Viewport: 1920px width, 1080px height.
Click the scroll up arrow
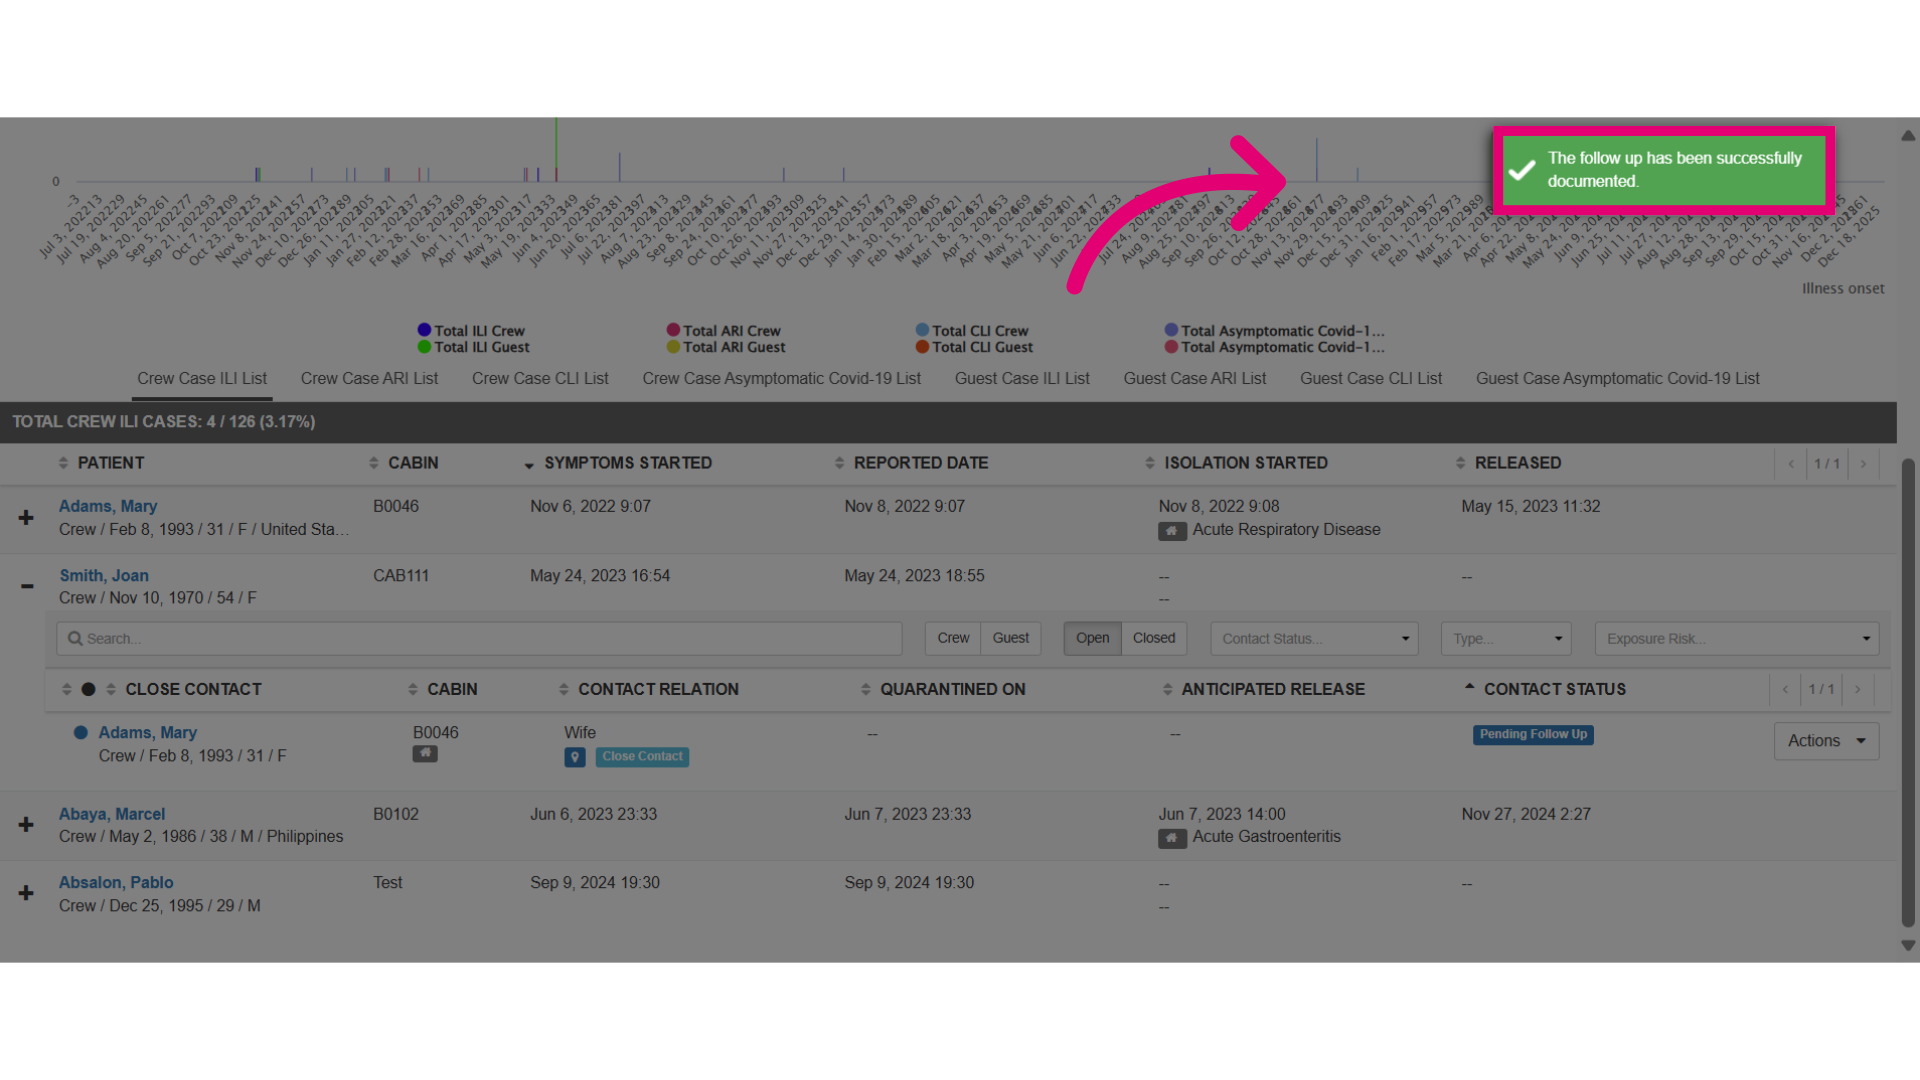pyautogui.click(x=1908, y=136)
